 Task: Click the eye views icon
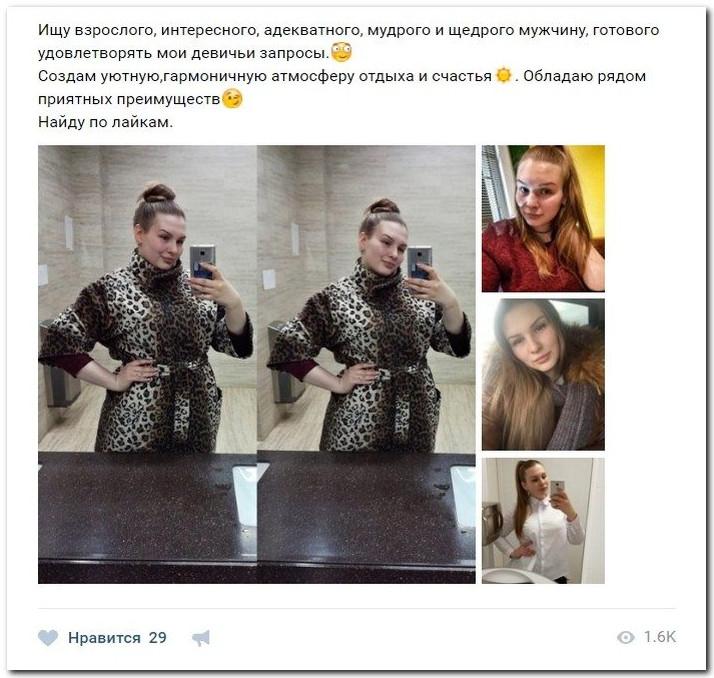tap(626, 637)
